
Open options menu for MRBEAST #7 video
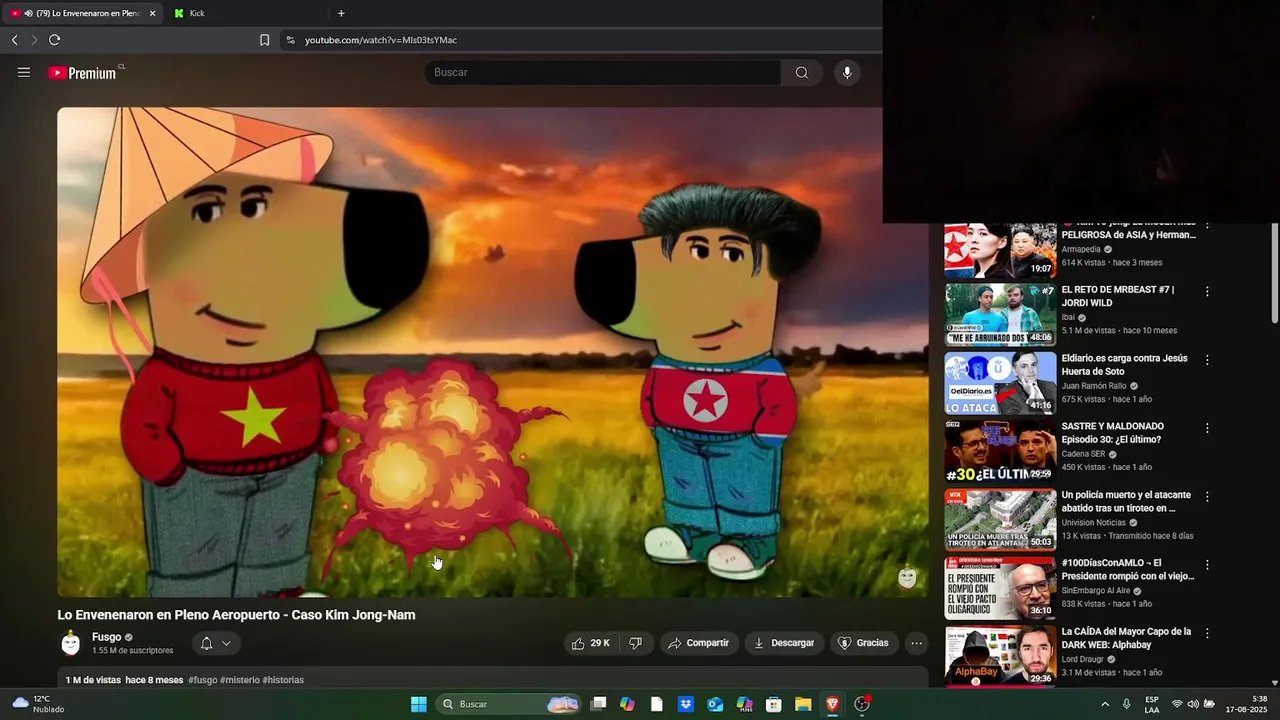coord(1207,291)
